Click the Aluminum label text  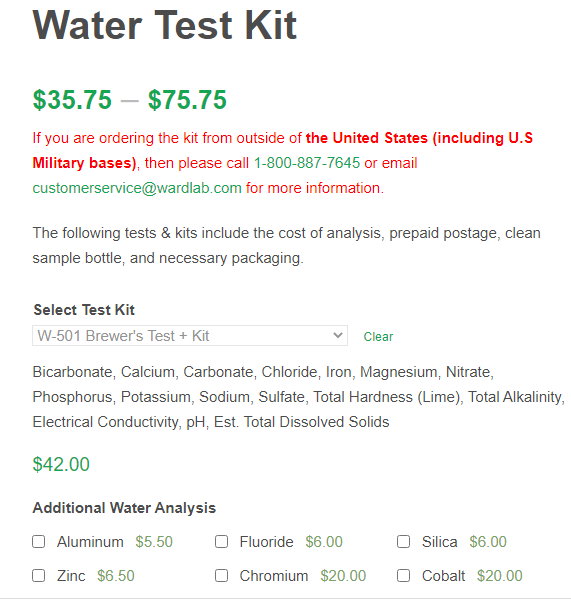(90, 542)
